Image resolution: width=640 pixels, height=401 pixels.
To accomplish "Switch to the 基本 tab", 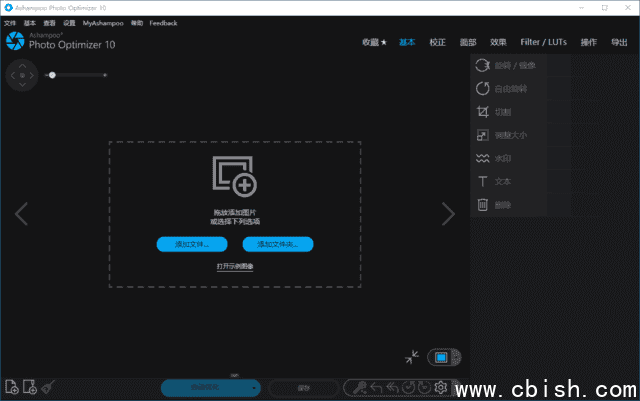I will (407, 42).
